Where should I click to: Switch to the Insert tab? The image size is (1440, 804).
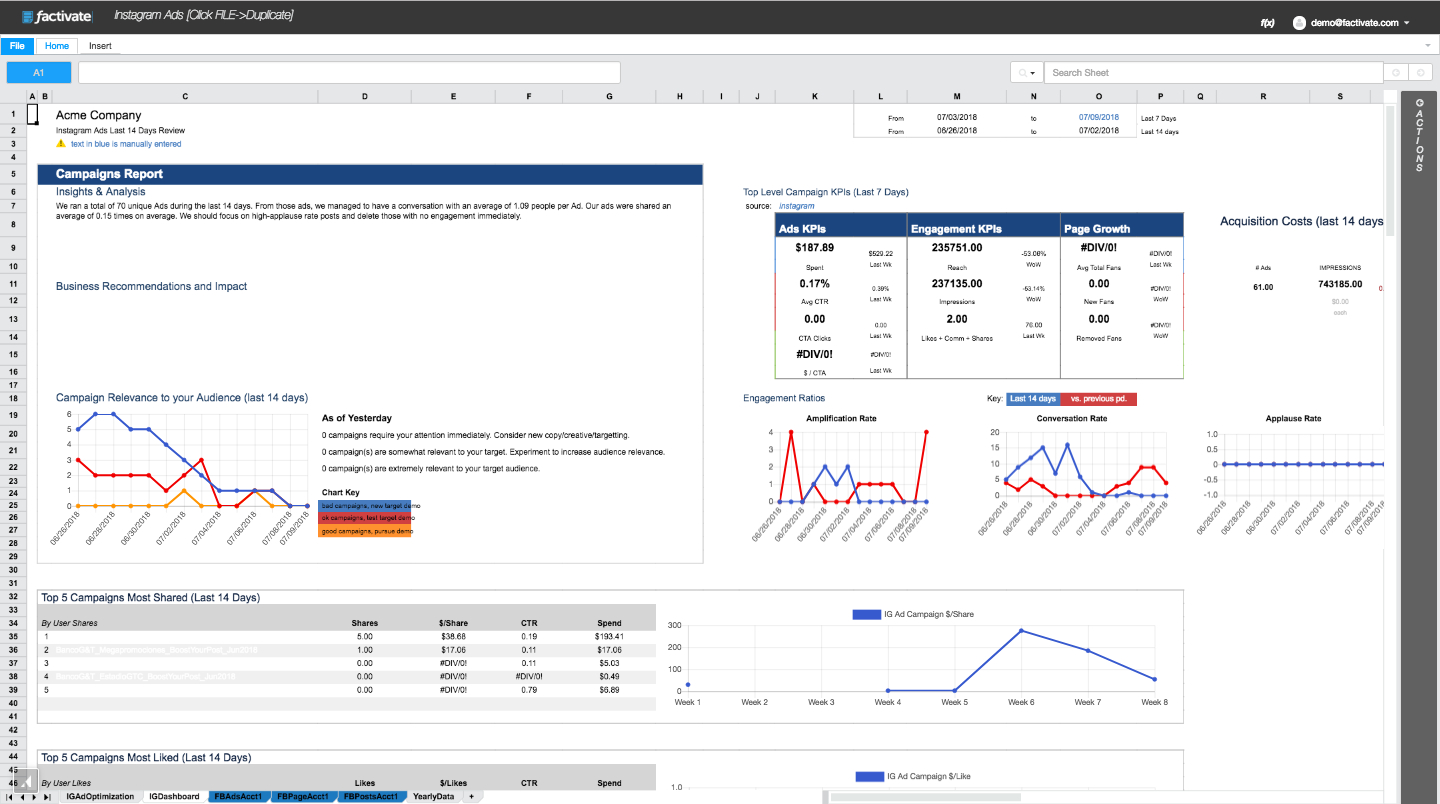click(100, 46)
